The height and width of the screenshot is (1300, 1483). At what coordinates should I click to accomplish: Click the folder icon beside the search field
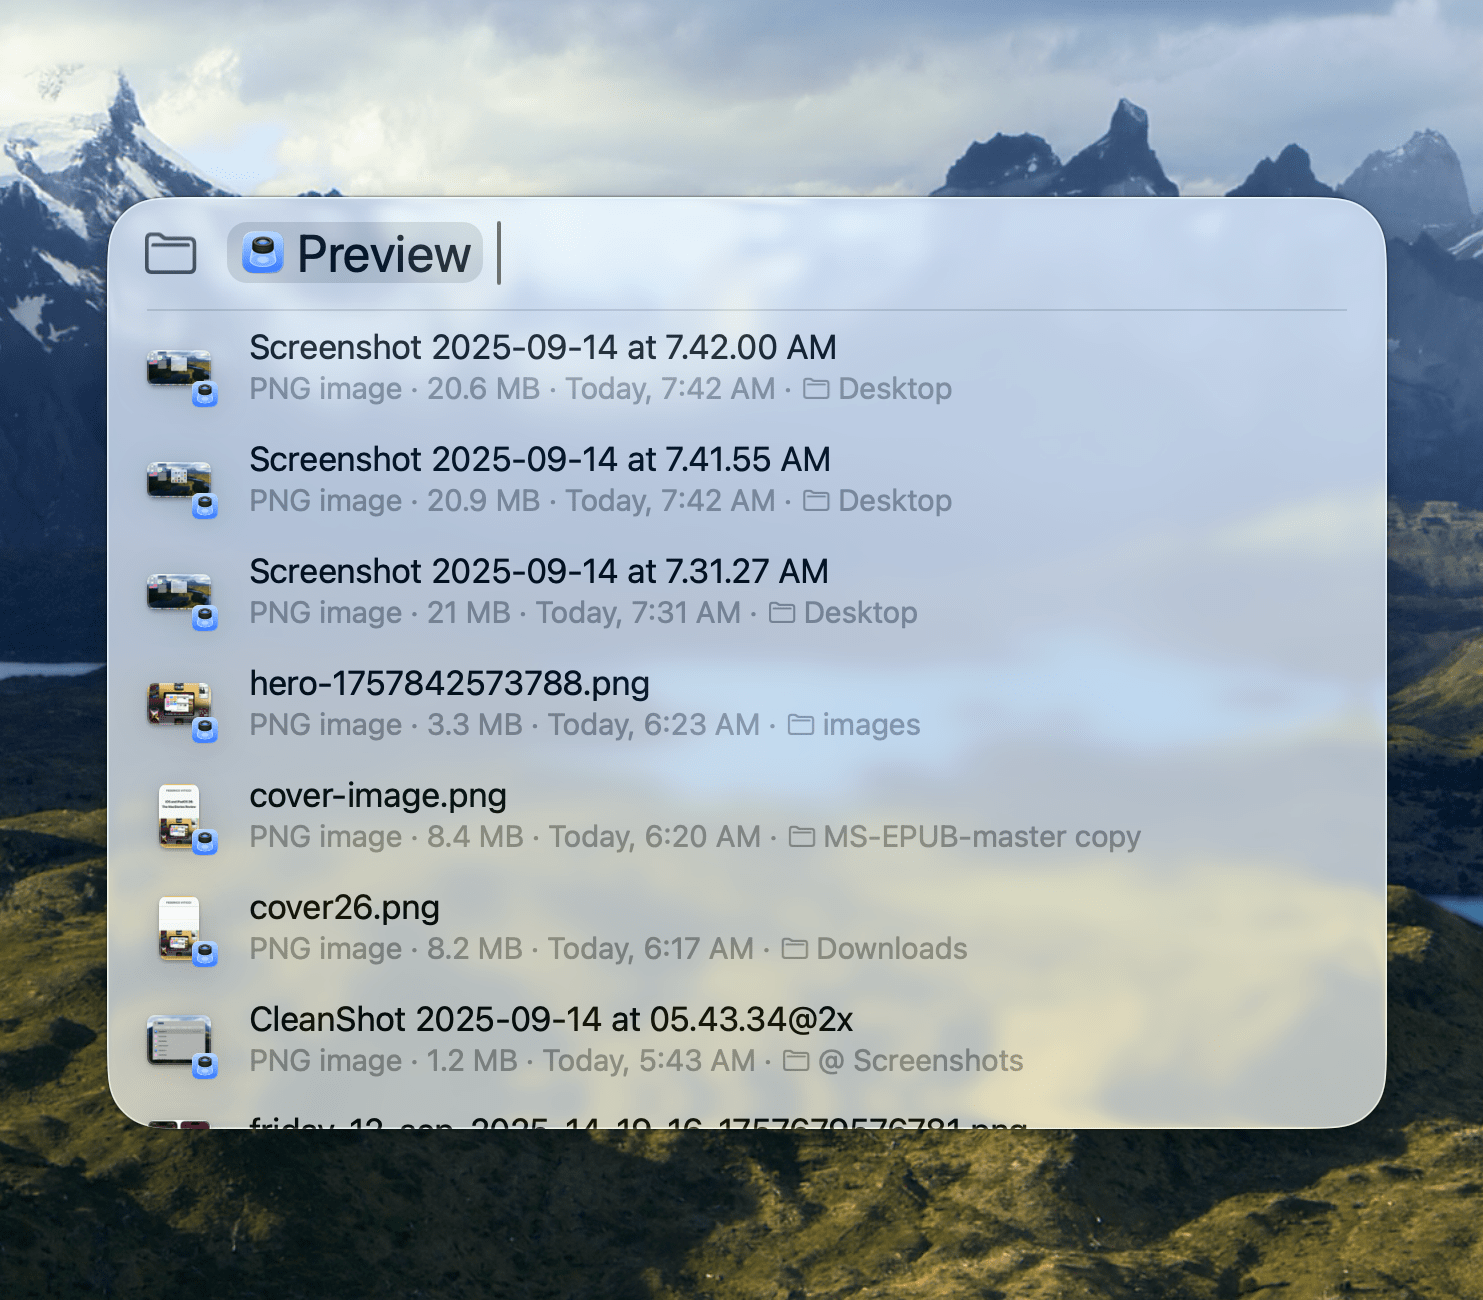click(x=170, y=253)
